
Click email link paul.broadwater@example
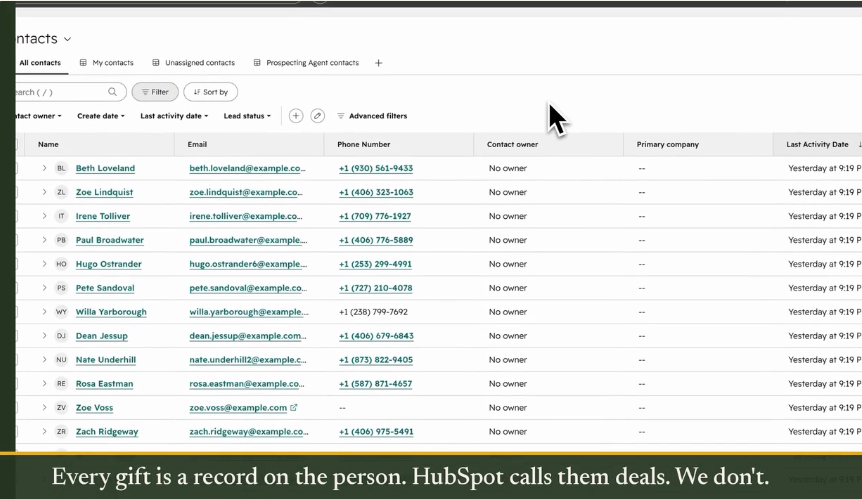click(x=248, y=240)
